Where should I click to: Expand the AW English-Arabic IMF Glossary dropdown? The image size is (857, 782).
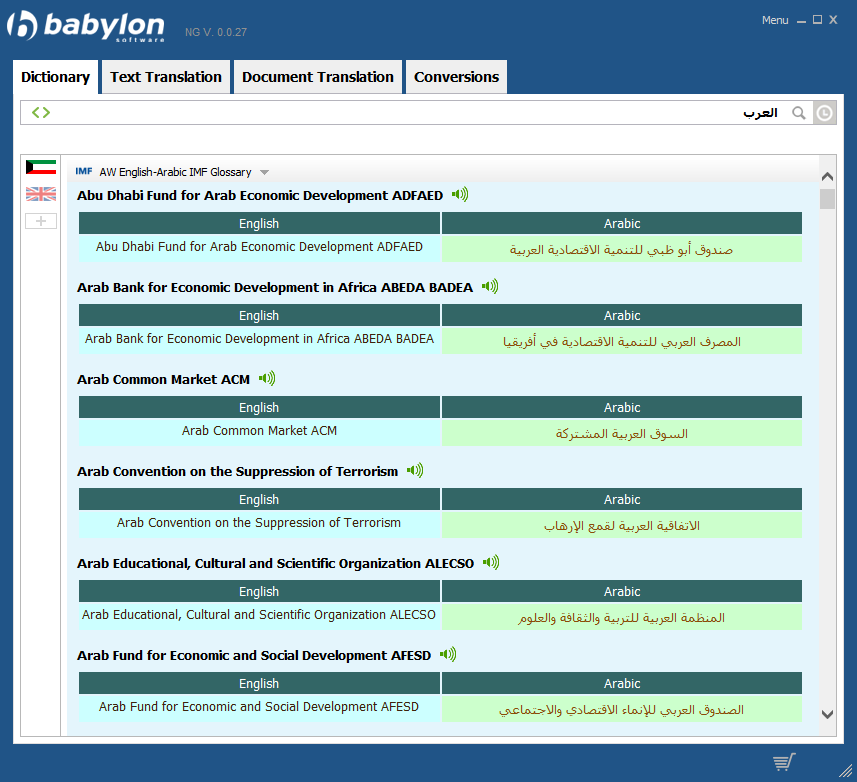(264, 172)
